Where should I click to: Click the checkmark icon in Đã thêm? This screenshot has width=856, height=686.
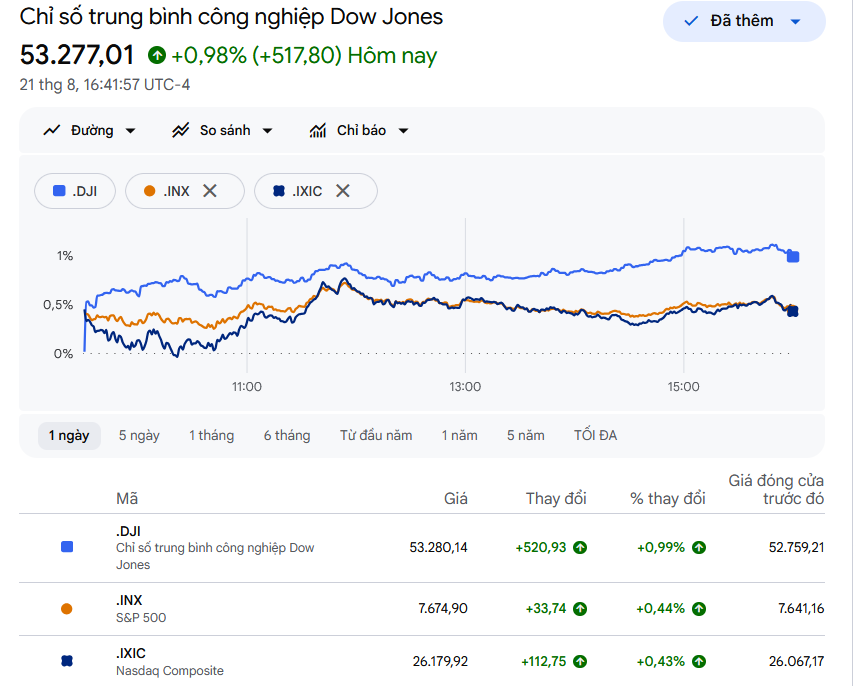(x=691, y=21)
